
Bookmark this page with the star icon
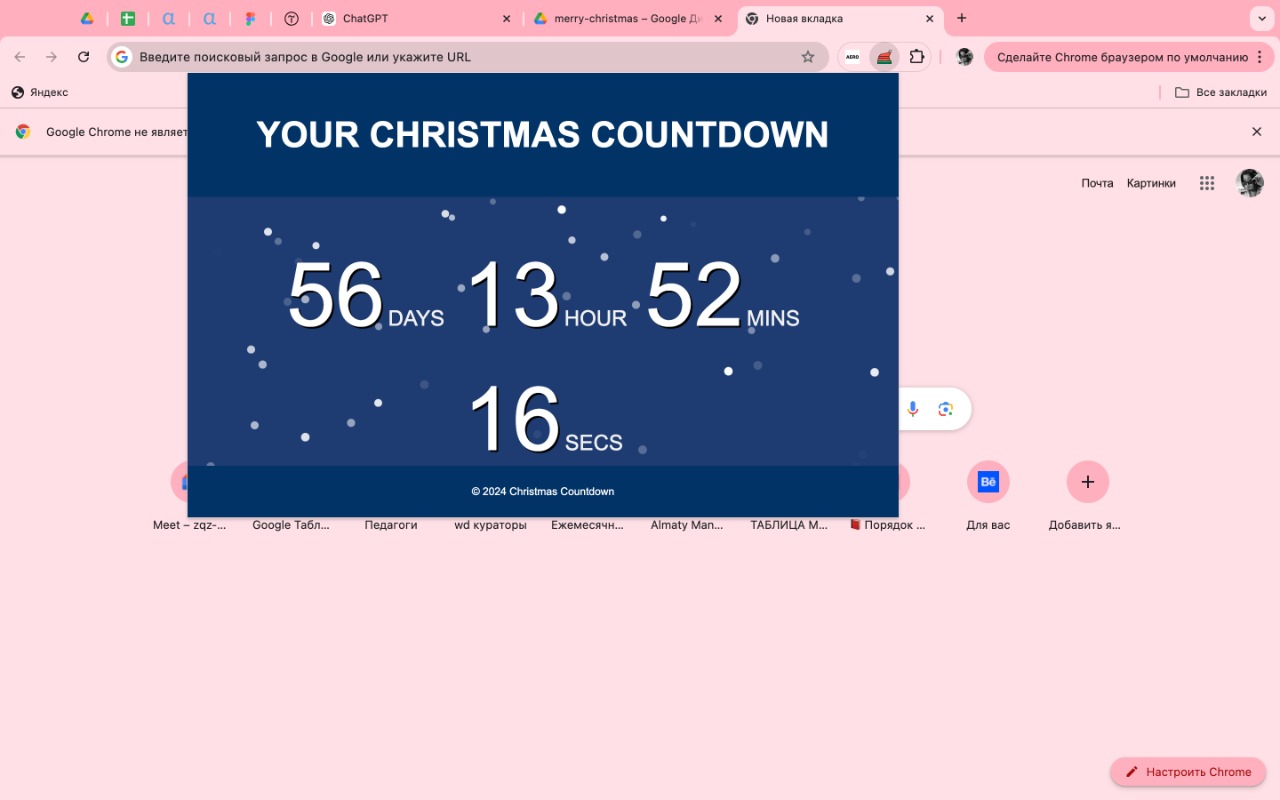808,57
